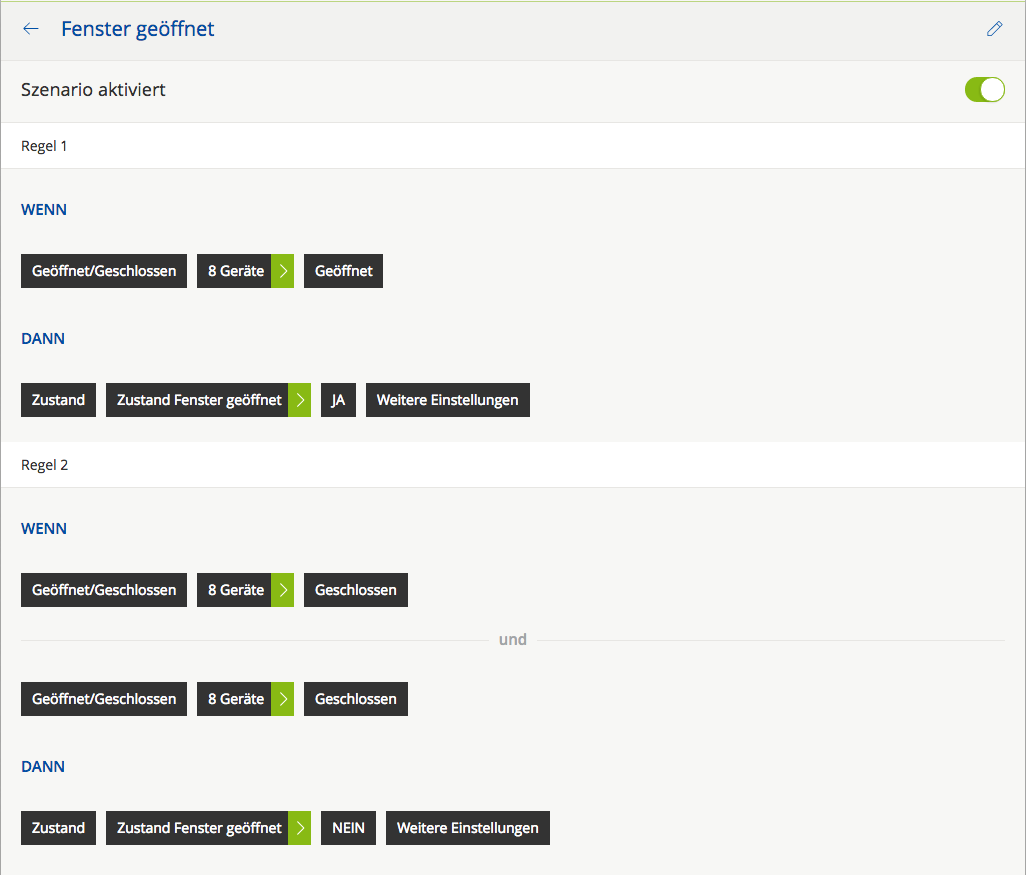Click the Zustand chip in Regel 2 DANN
The image size is (1026, 875).
(58, 828)
